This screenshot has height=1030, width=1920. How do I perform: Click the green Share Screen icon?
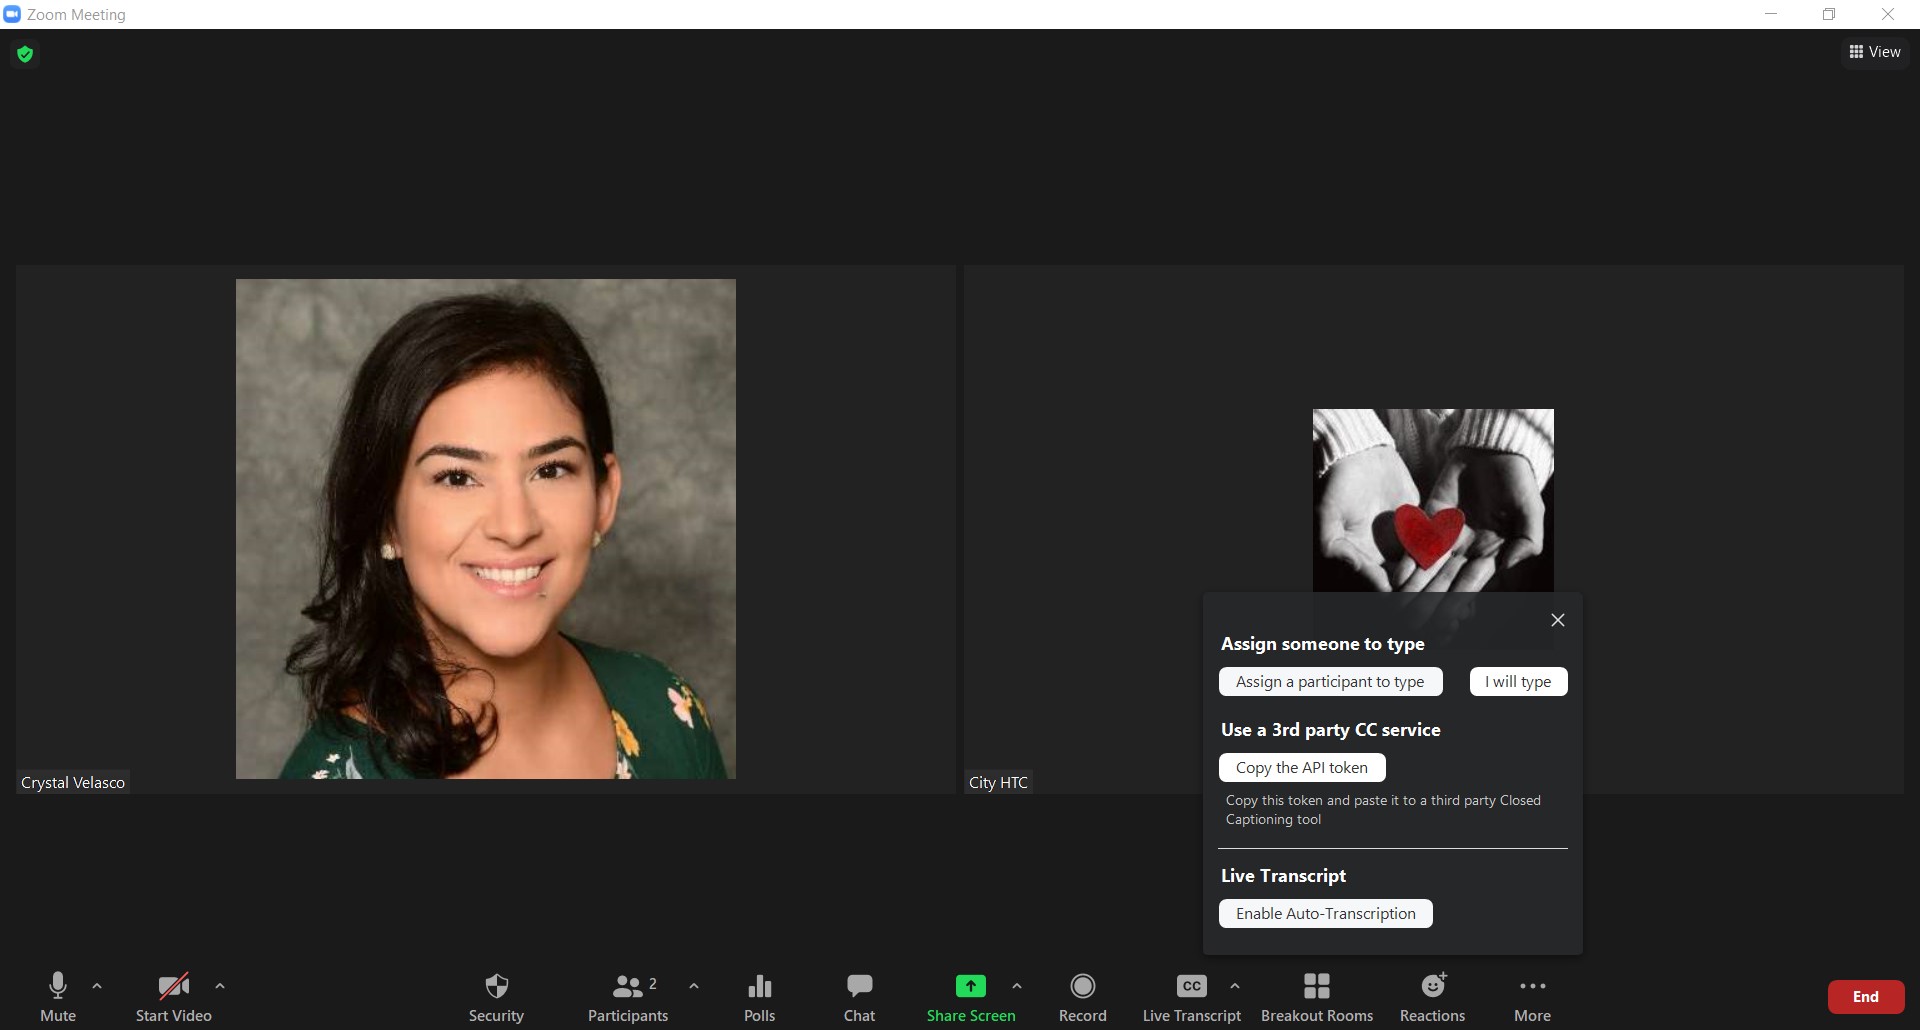click(970, 986)
